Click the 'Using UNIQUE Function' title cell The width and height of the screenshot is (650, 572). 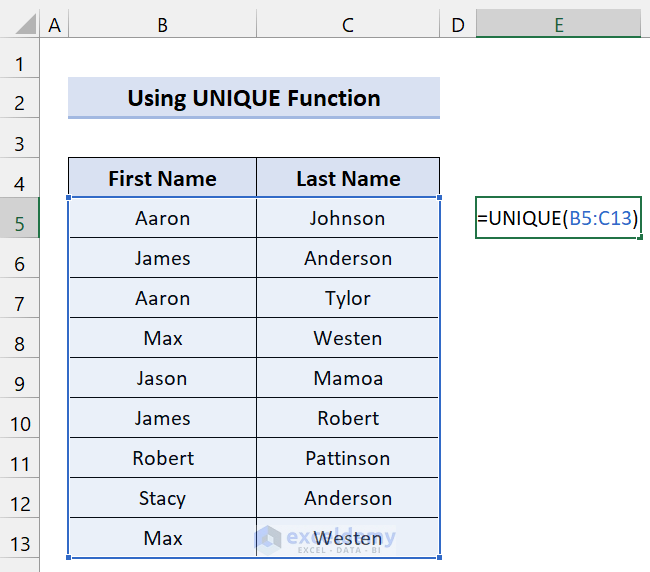(x=254, y=98)
